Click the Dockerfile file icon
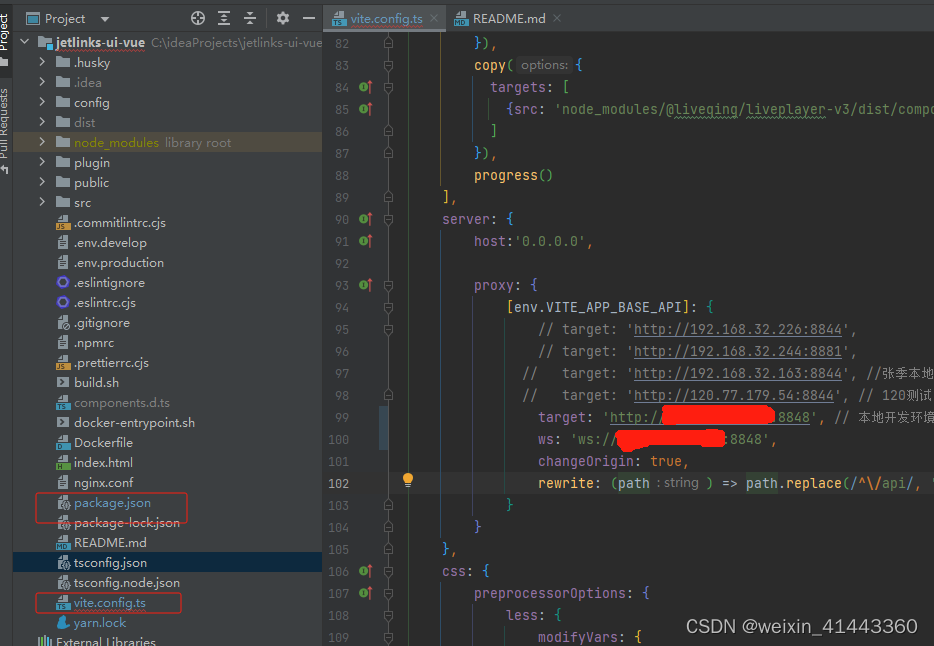Viewport: 934px width, 646px height. [64, 442]
